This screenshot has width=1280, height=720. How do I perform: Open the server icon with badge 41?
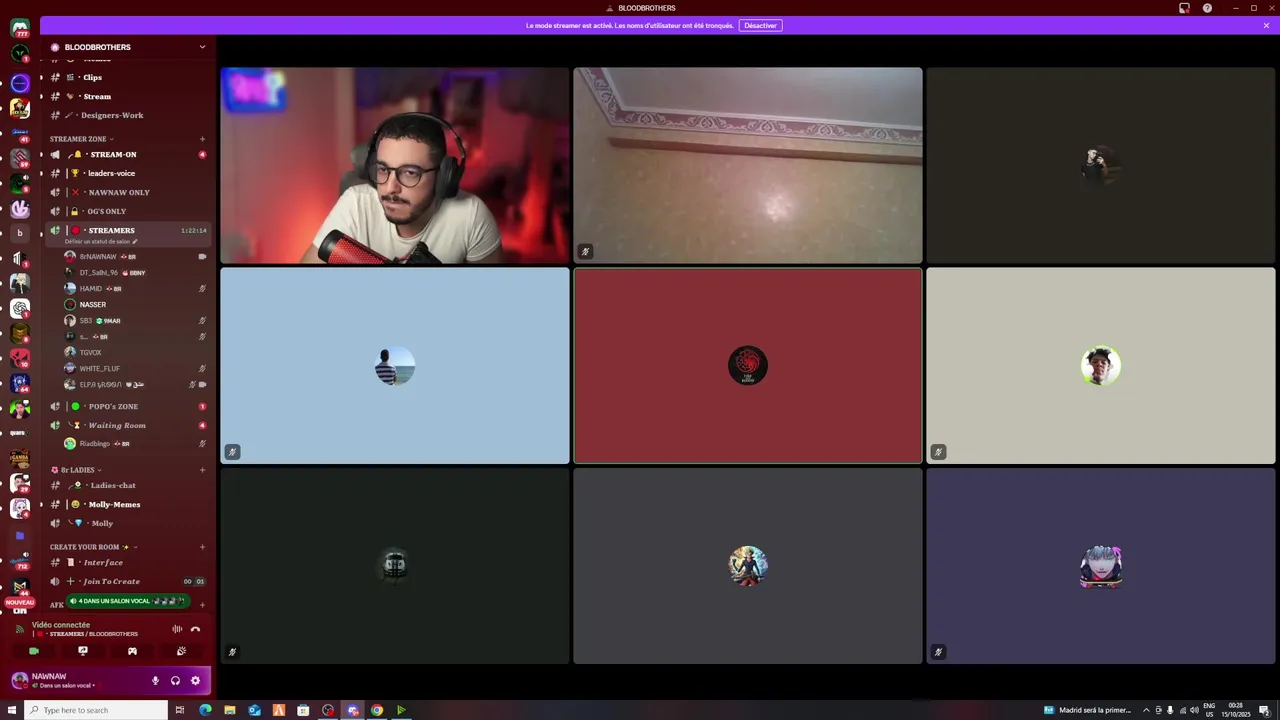click(20, 133)
